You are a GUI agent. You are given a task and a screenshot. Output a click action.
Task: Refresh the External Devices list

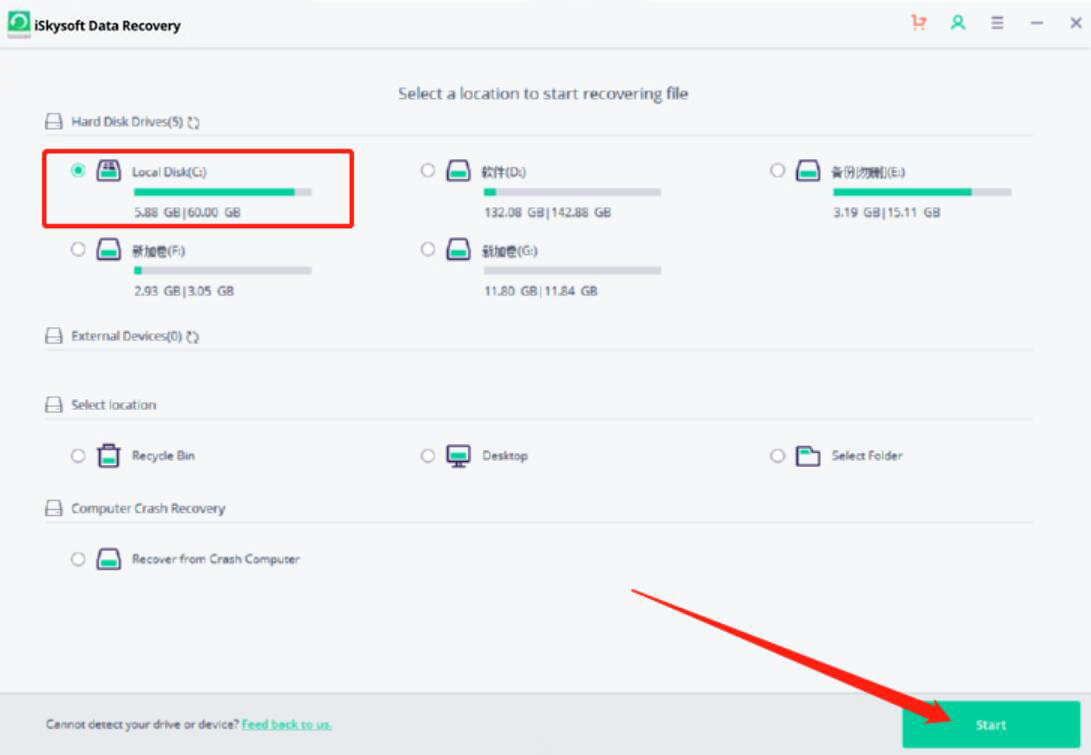[193, 337]
